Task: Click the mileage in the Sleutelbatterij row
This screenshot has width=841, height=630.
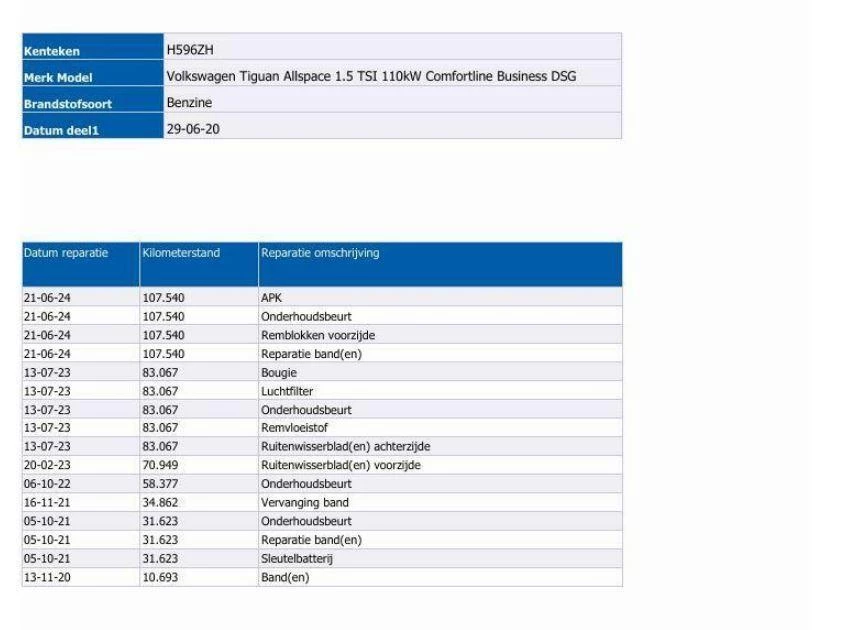Action: tap(160, 559)
